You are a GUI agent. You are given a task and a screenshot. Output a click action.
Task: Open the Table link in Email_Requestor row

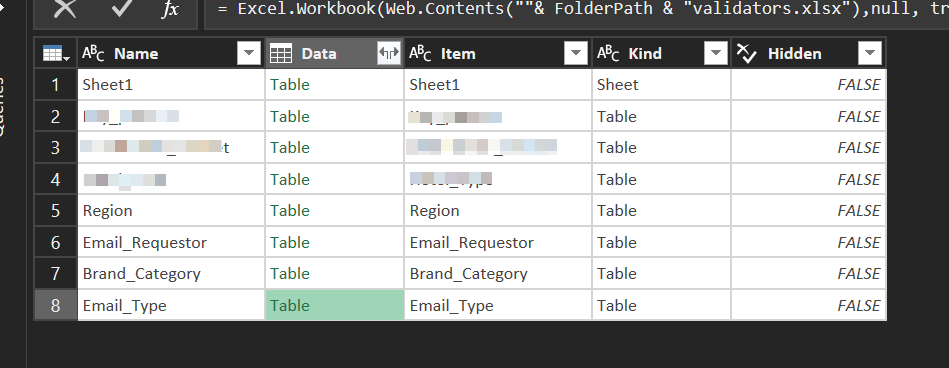(290, 242)
